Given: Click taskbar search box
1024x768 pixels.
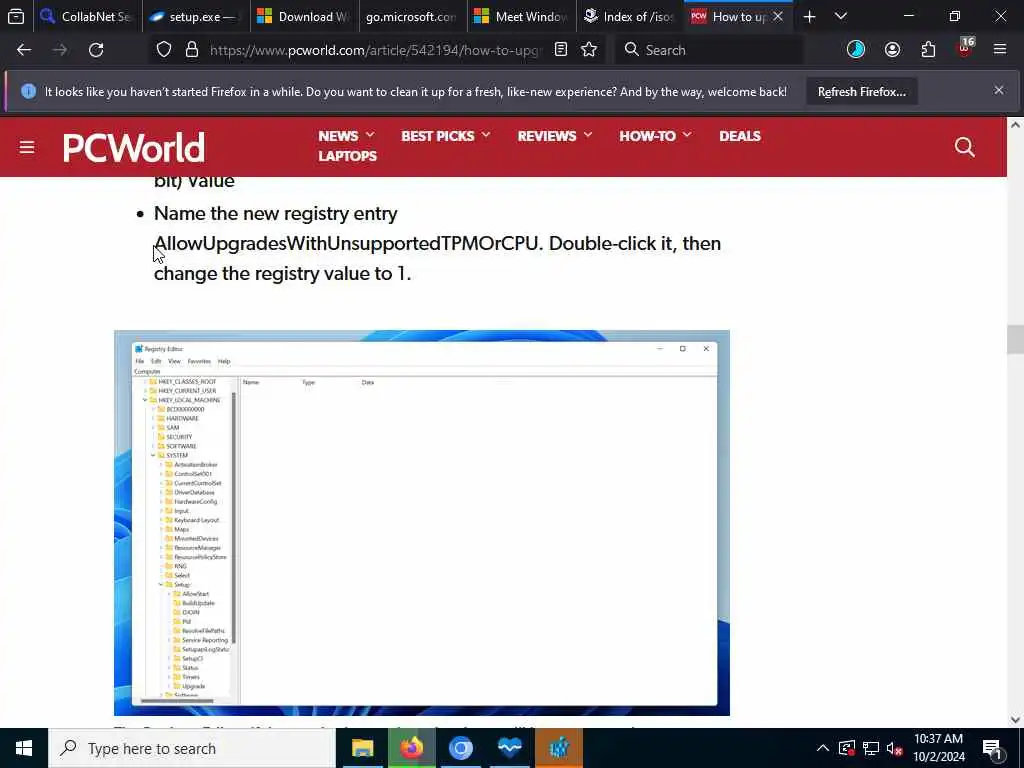Looking at the screenshot, I should [x=192, y=748].
